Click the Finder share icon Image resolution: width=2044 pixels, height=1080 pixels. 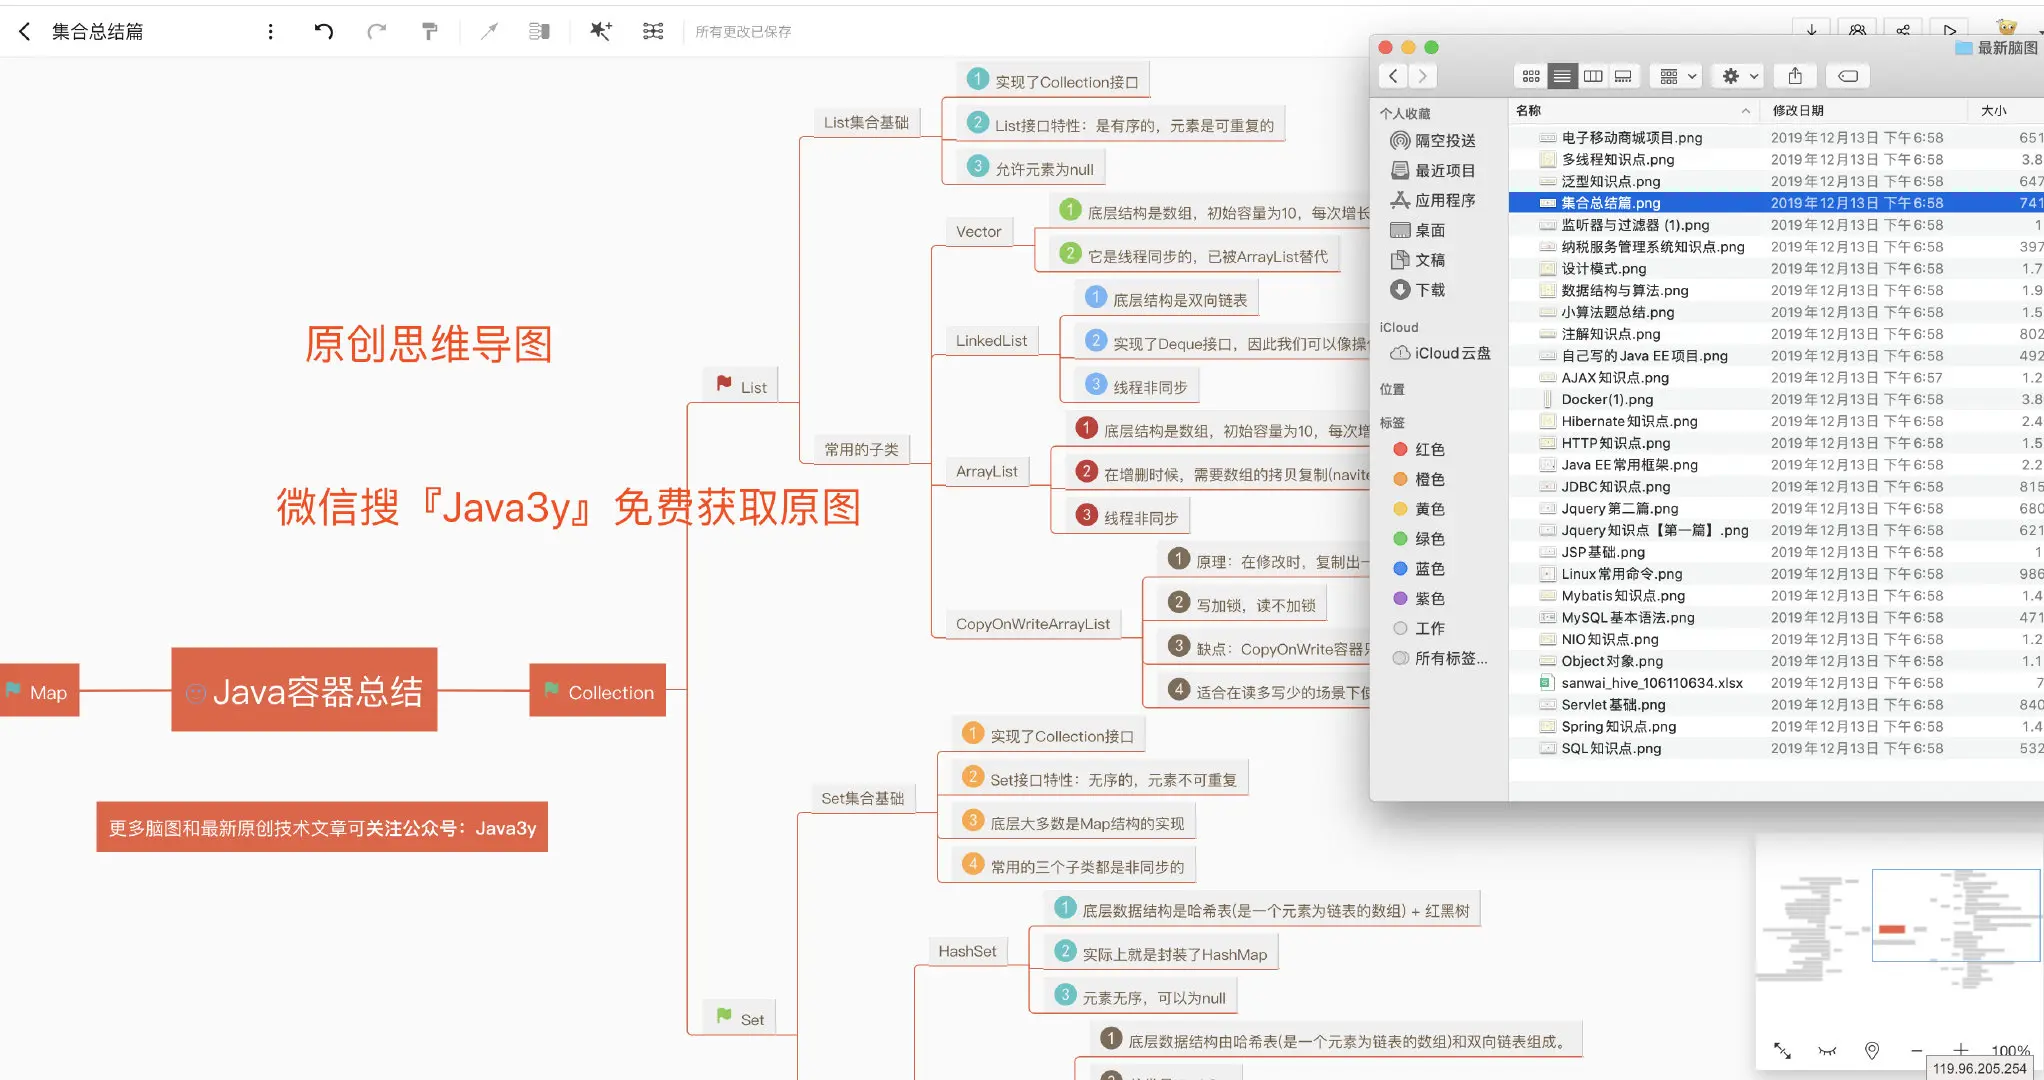pos(1795,76)
